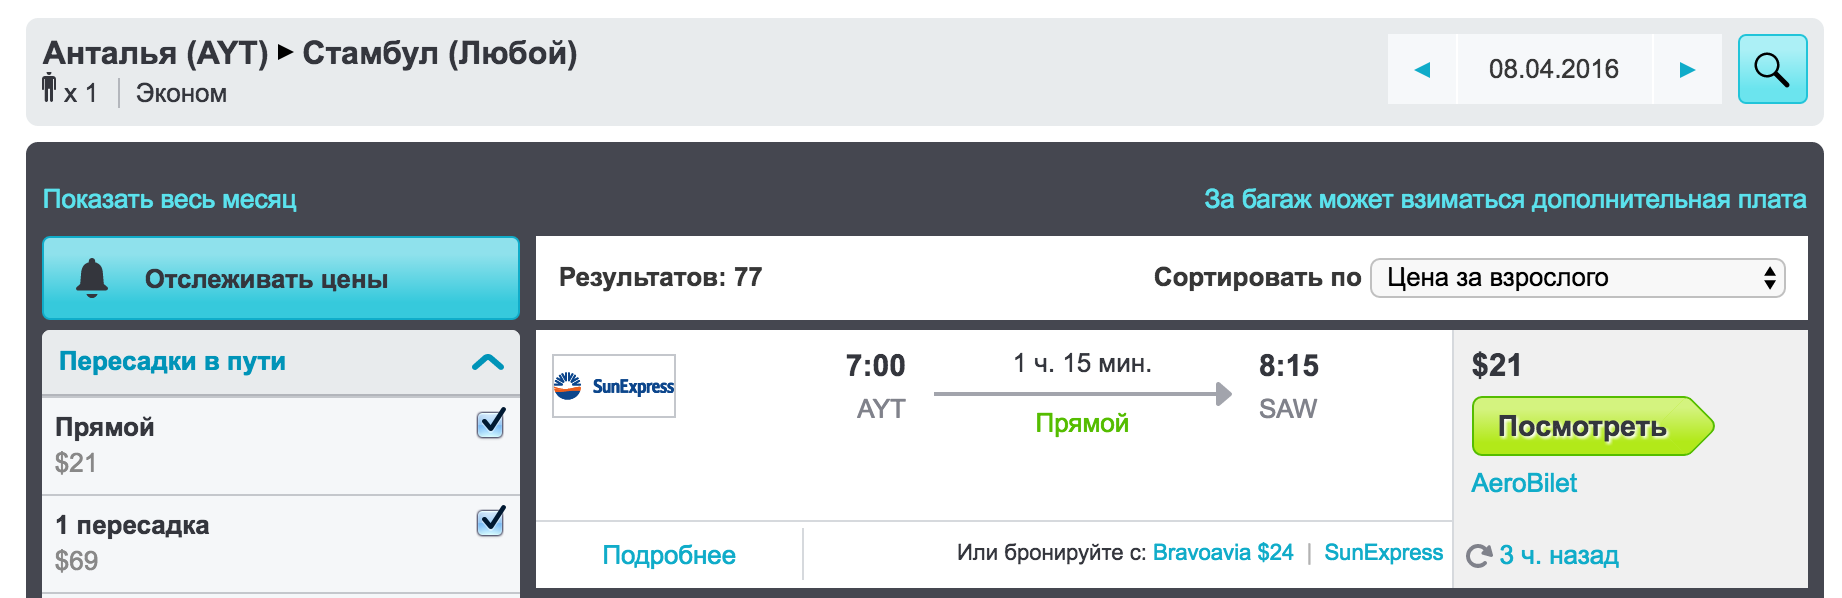
Task: Open the baggage fee notice link
Action: (1505, 199)
